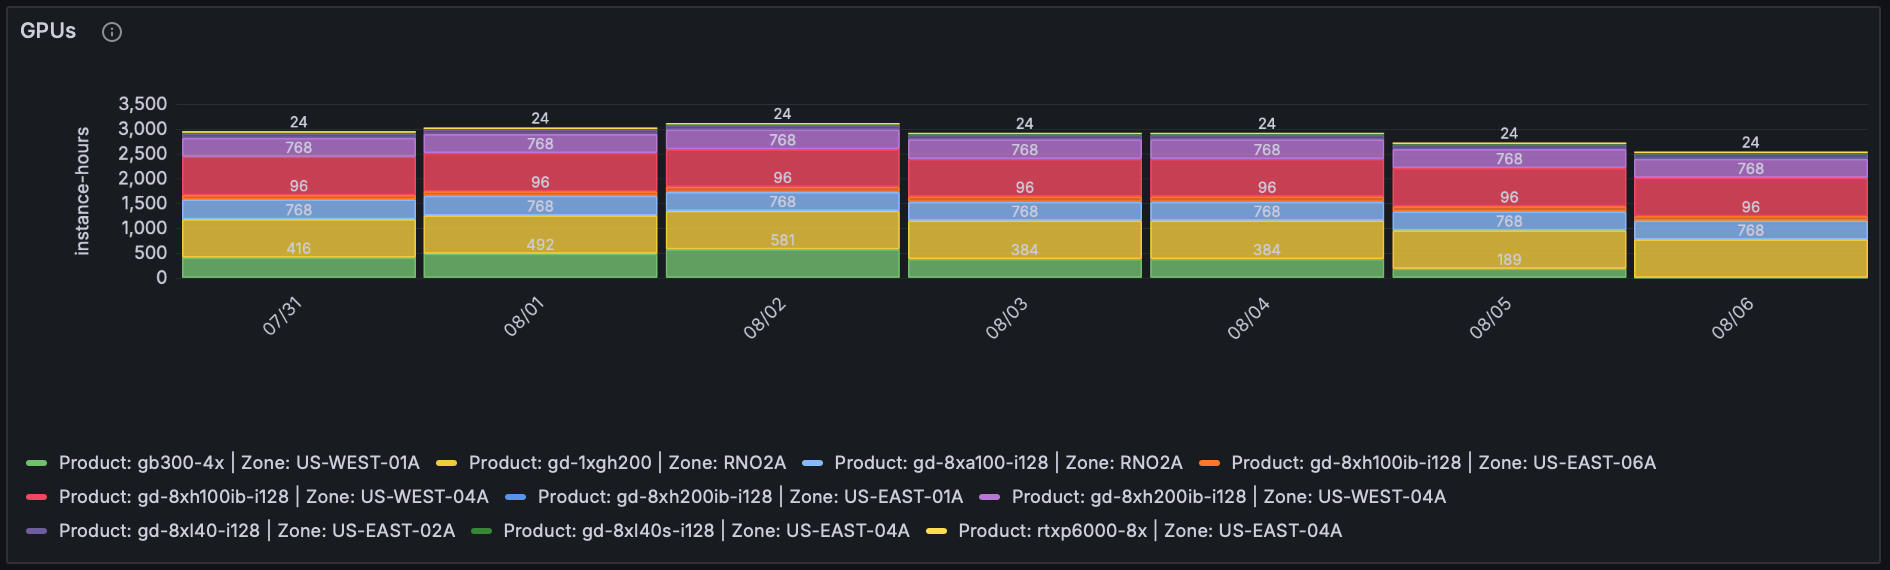Click the 07/31 x-axis date label

[x=282, y=316]
